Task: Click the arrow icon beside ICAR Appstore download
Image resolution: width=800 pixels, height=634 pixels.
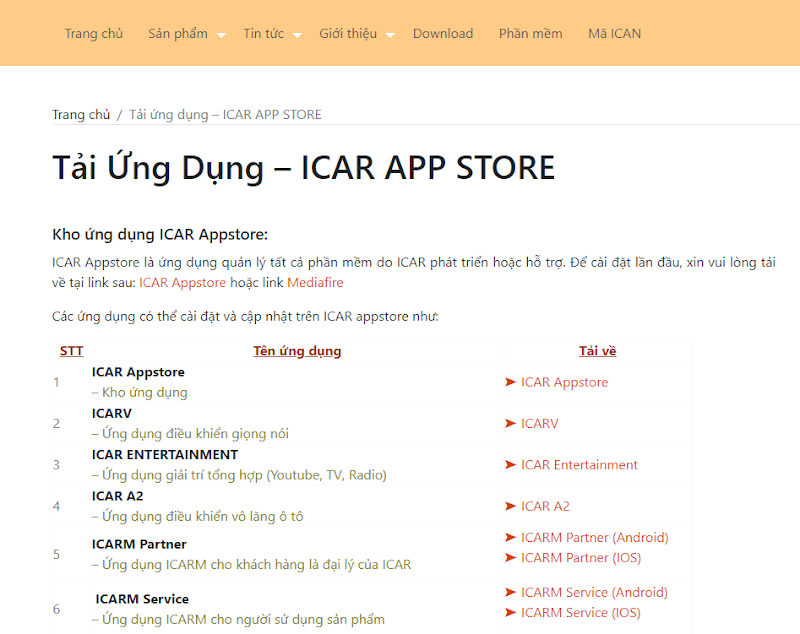Action: point(510,382)
